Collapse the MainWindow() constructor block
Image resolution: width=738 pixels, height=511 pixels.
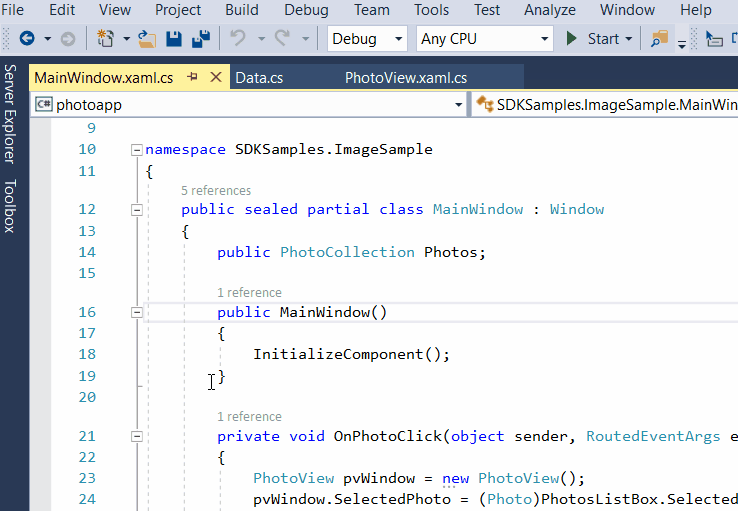tap(136, 312)
